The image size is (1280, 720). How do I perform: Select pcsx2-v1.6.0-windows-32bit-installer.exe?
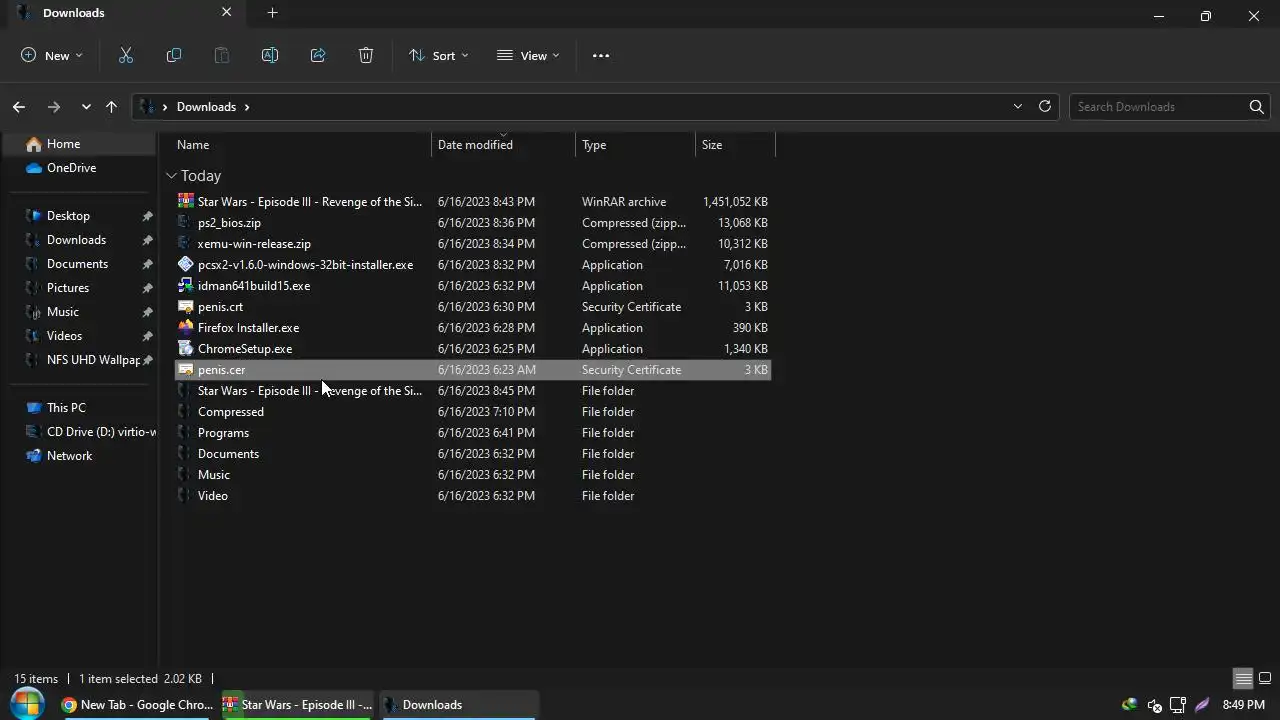pyautogui.click(x=472, y=265)
